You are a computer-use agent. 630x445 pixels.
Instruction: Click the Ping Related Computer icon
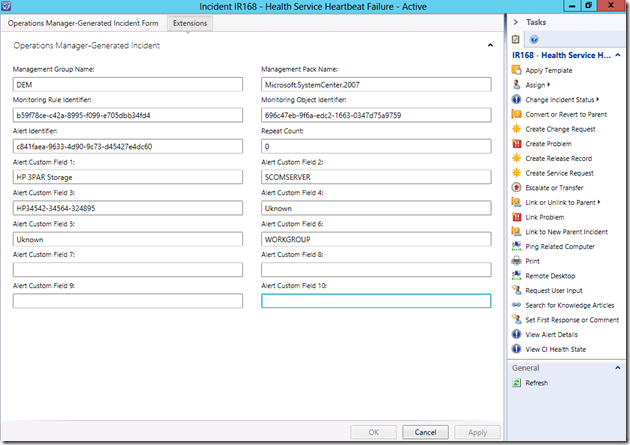click(x=517, y=246)
